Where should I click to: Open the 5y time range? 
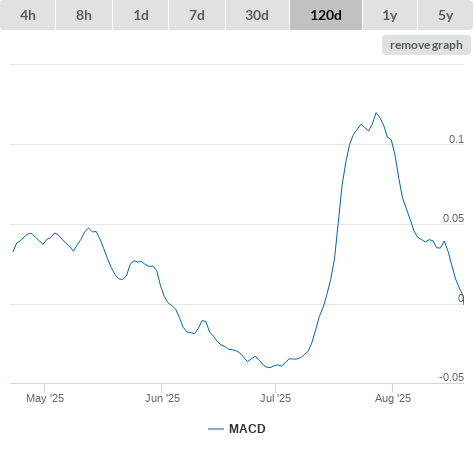[445, 15]
